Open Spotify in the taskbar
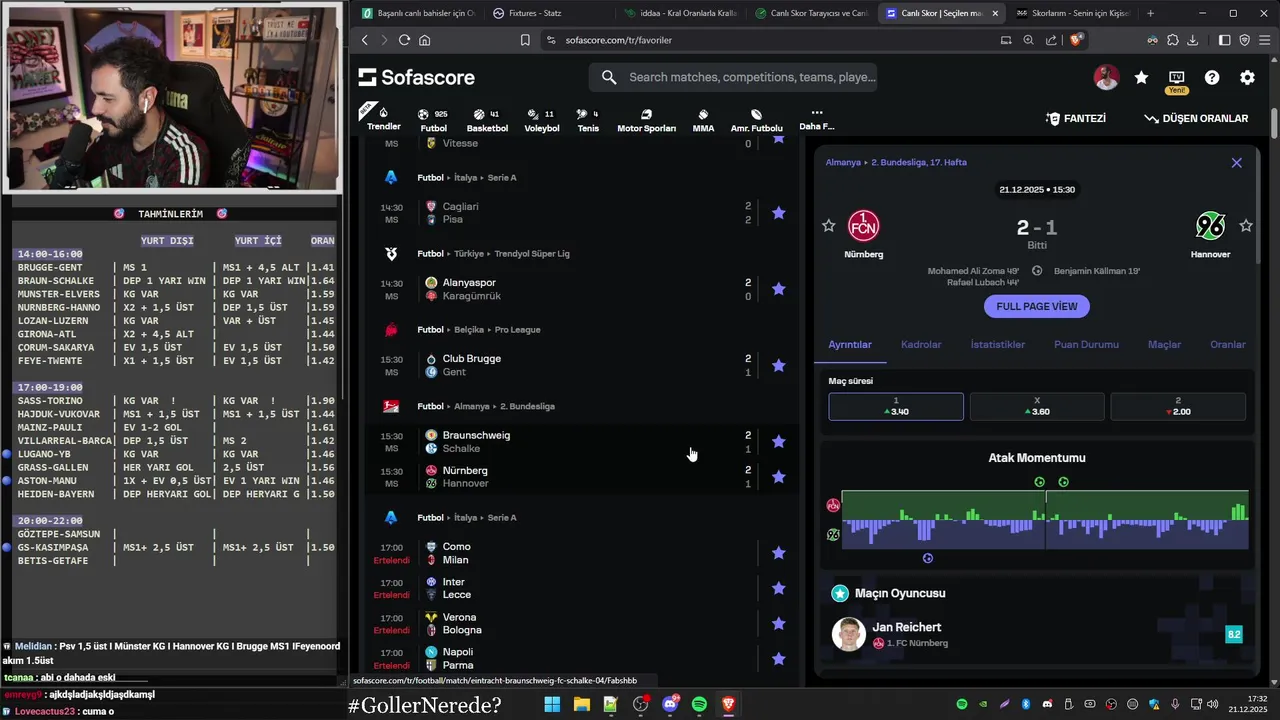This screenshot has height=720, width=1280. point(699,704)
